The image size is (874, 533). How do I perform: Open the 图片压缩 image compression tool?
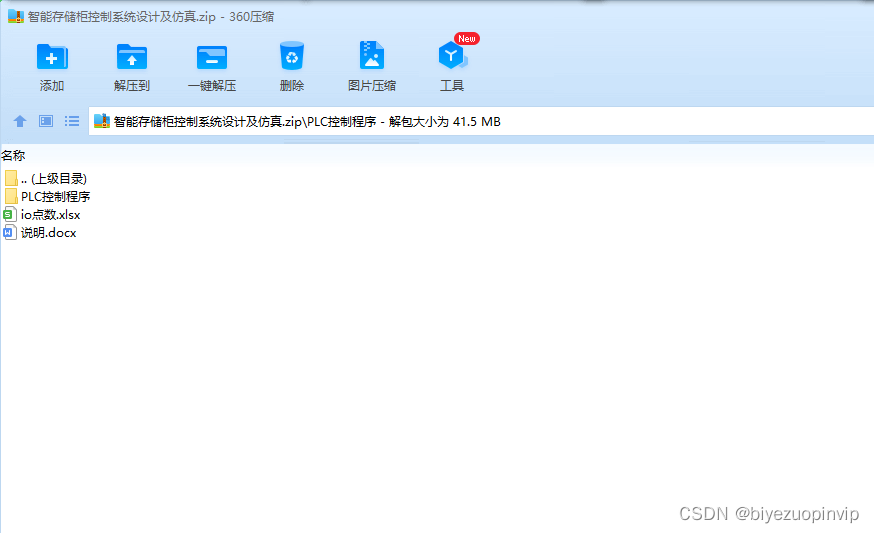point(371,57)
